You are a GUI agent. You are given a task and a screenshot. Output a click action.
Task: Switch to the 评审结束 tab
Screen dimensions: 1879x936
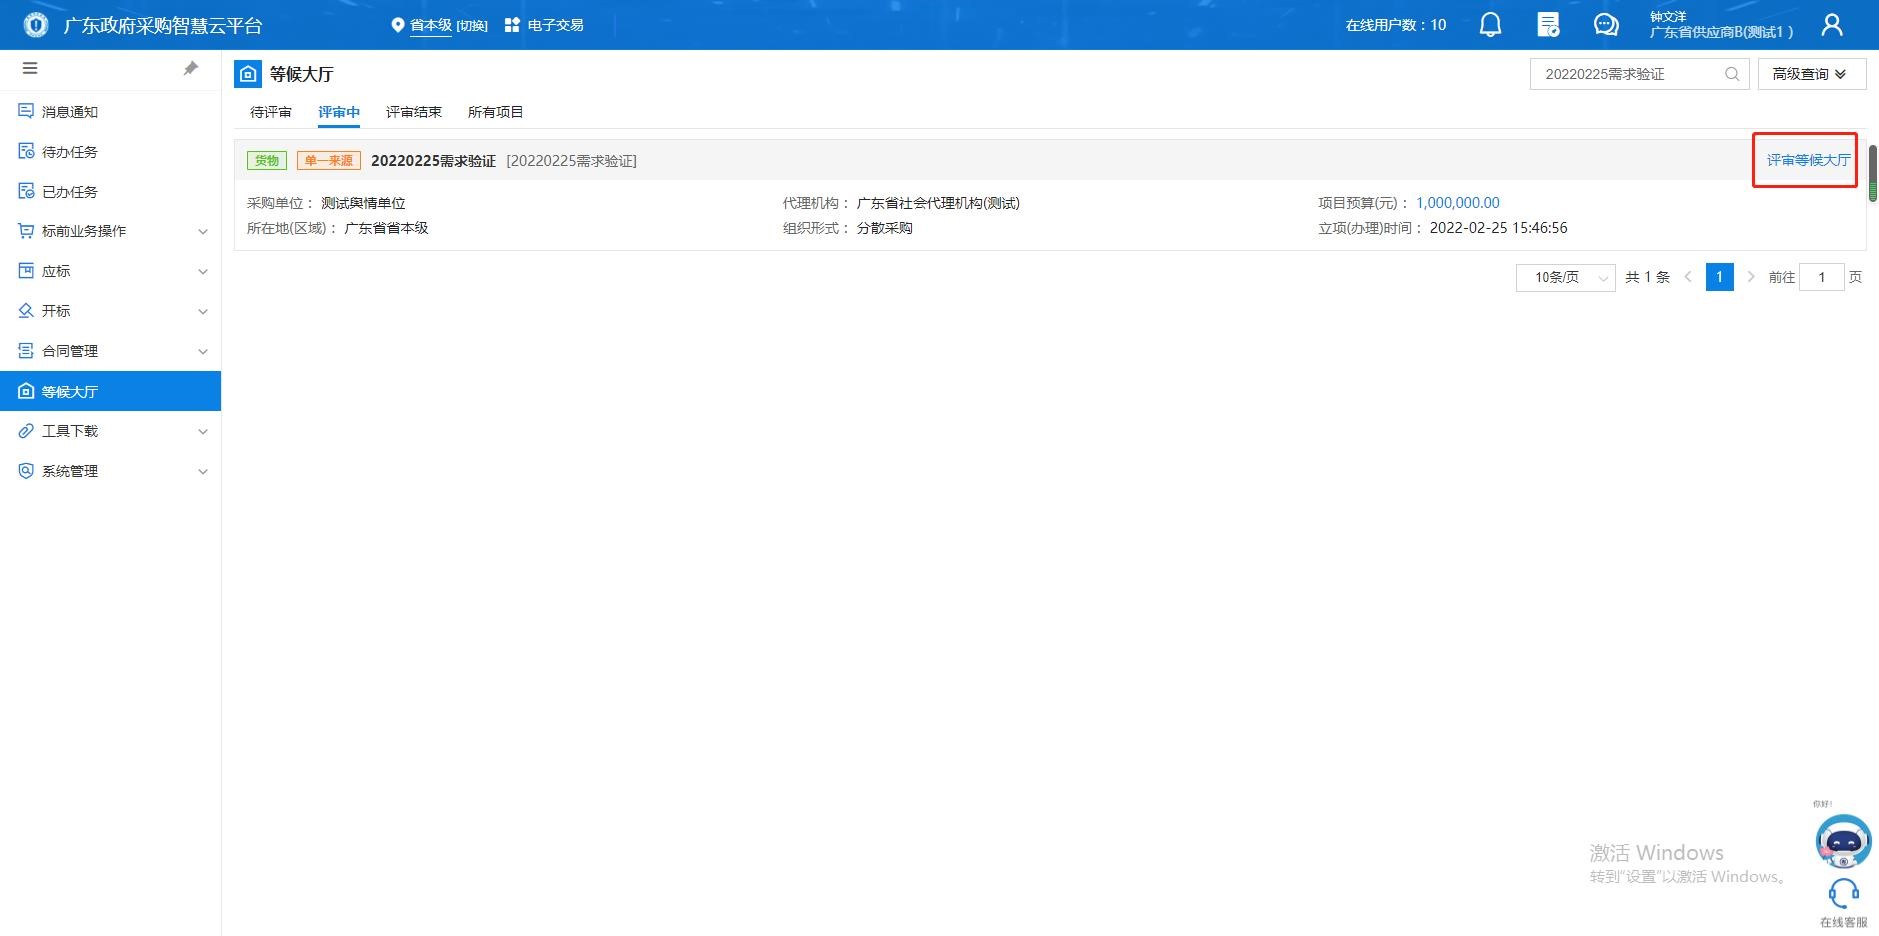(x=414, y=112)
